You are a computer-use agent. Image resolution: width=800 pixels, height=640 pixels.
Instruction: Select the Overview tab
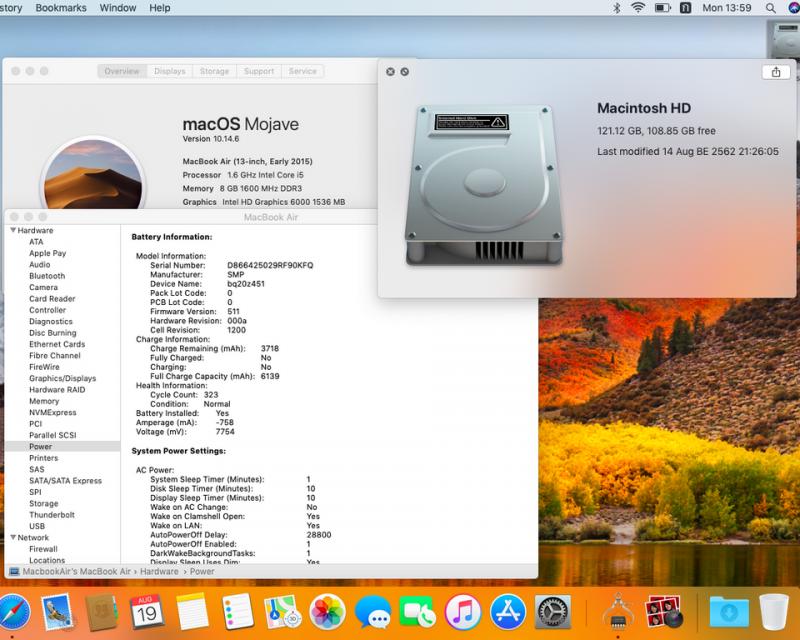pyautogui.click(x=122, y=71)
